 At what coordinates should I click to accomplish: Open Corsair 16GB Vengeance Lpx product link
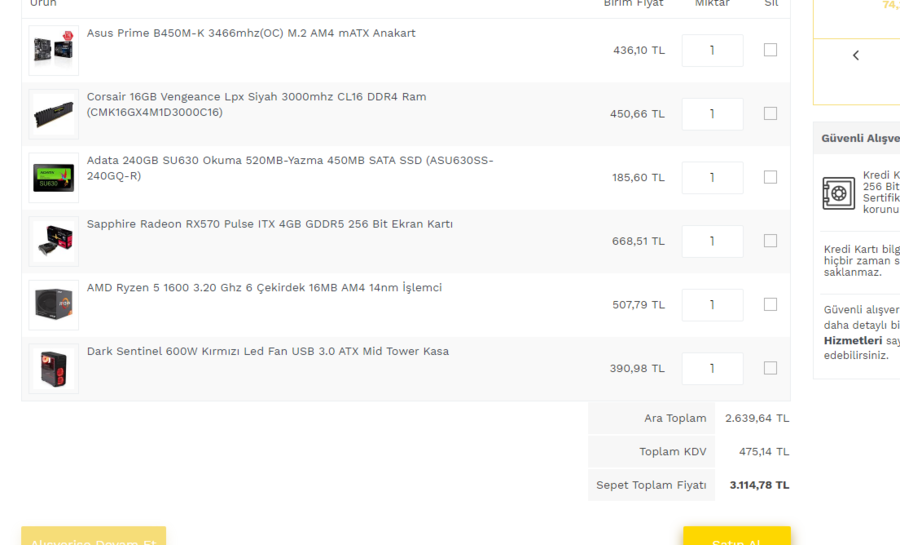pyautogui.click(x=257, y=104)
